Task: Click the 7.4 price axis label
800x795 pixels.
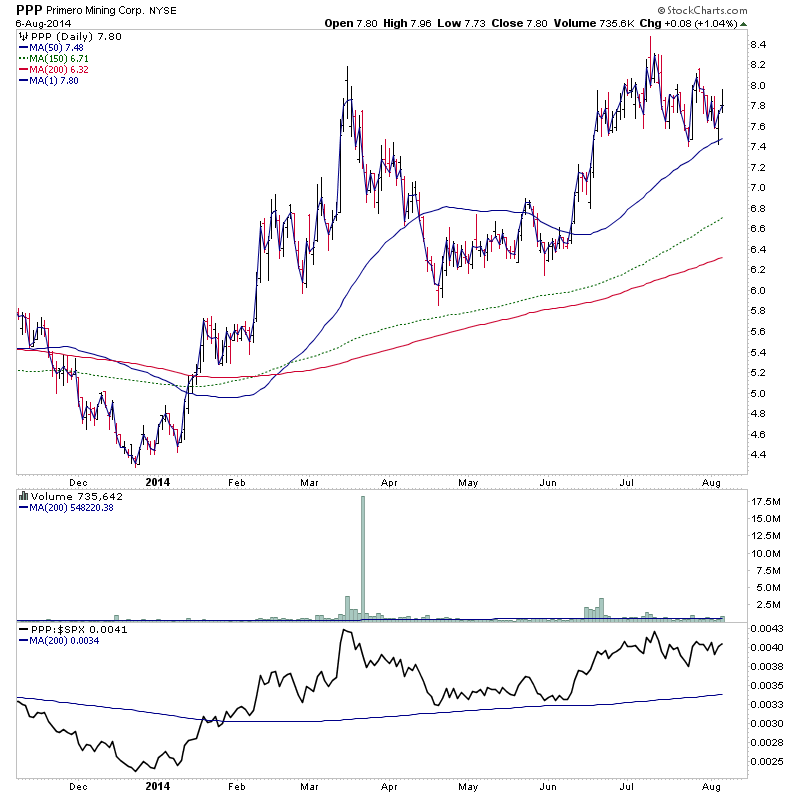Action: (x=758, y=147)
